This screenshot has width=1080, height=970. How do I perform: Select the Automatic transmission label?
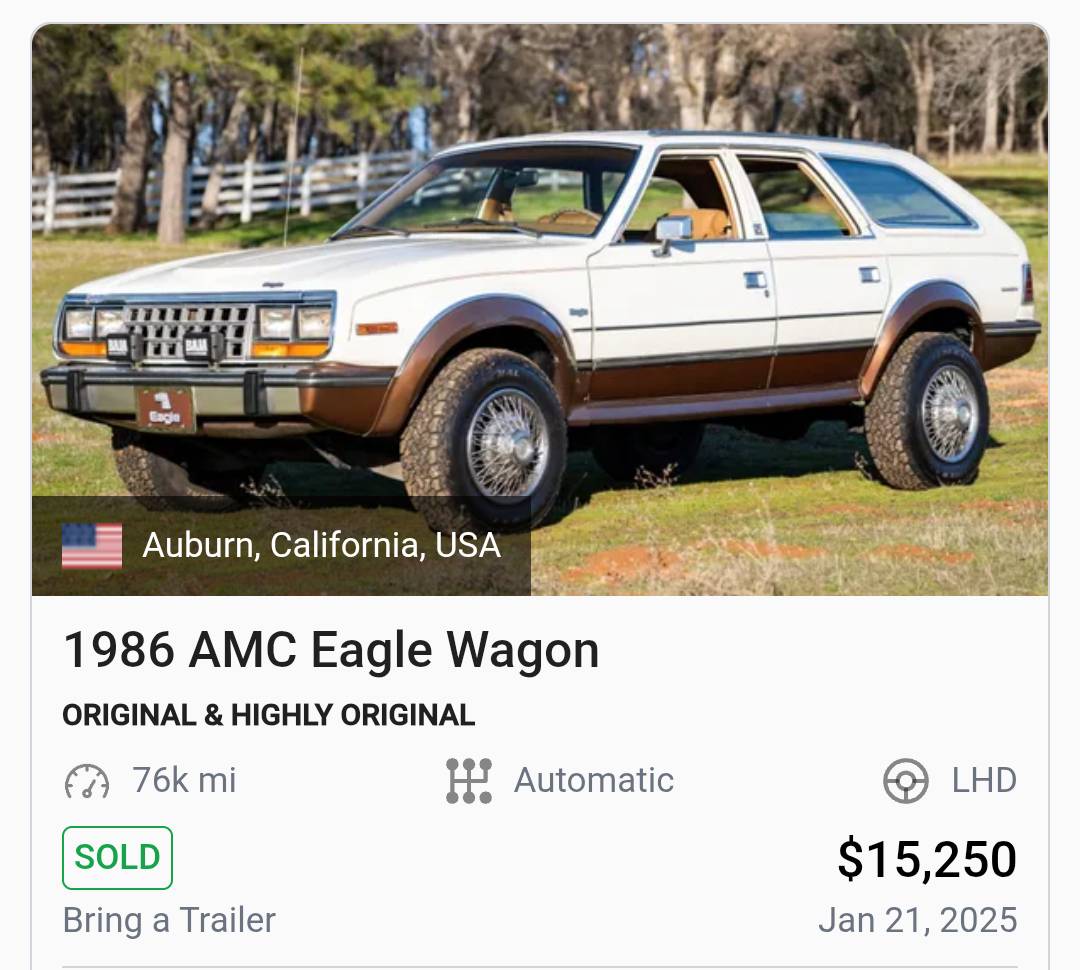pyautogui.click(x=594, y=781)
